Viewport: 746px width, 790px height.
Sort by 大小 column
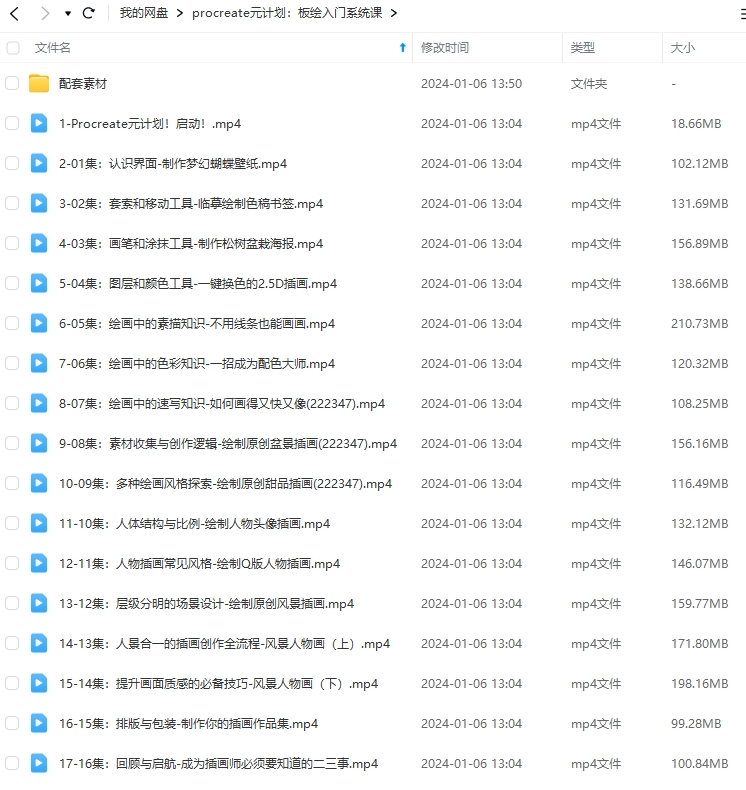[683, 48]
